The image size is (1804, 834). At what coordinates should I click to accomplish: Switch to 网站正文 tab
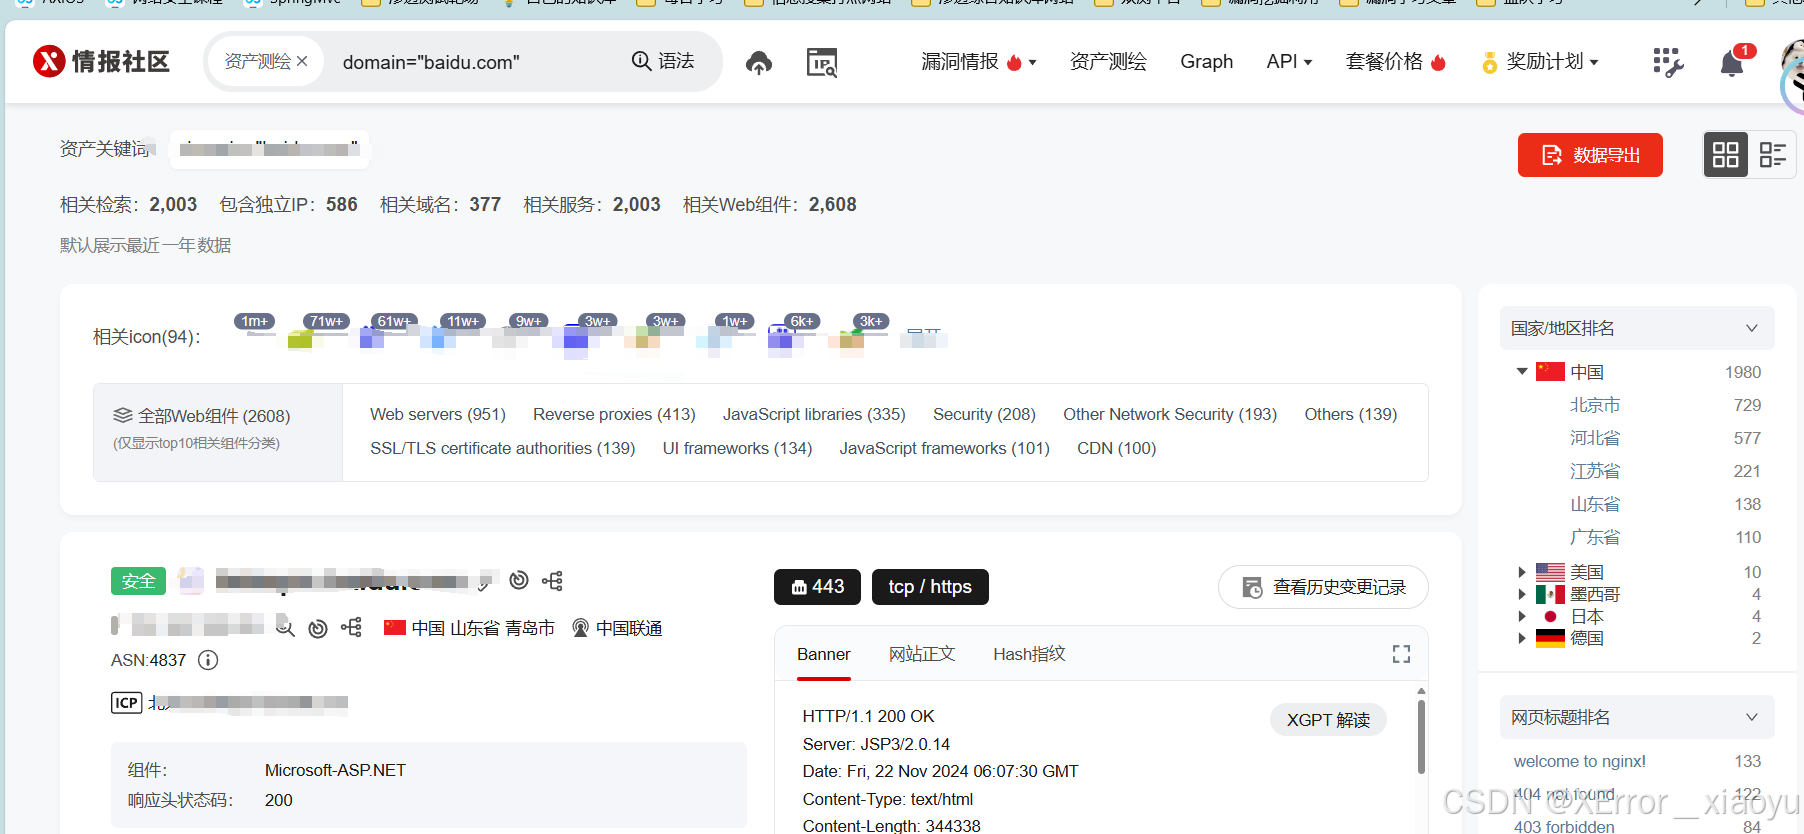[x=922, y=654]
